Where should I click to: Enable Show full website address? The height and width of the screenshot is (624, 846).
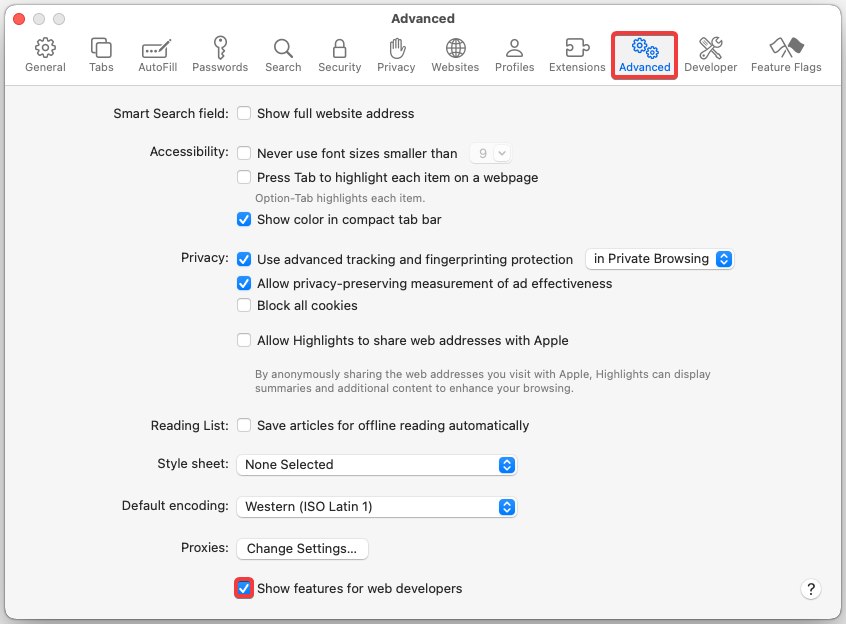tap(244, 114)
